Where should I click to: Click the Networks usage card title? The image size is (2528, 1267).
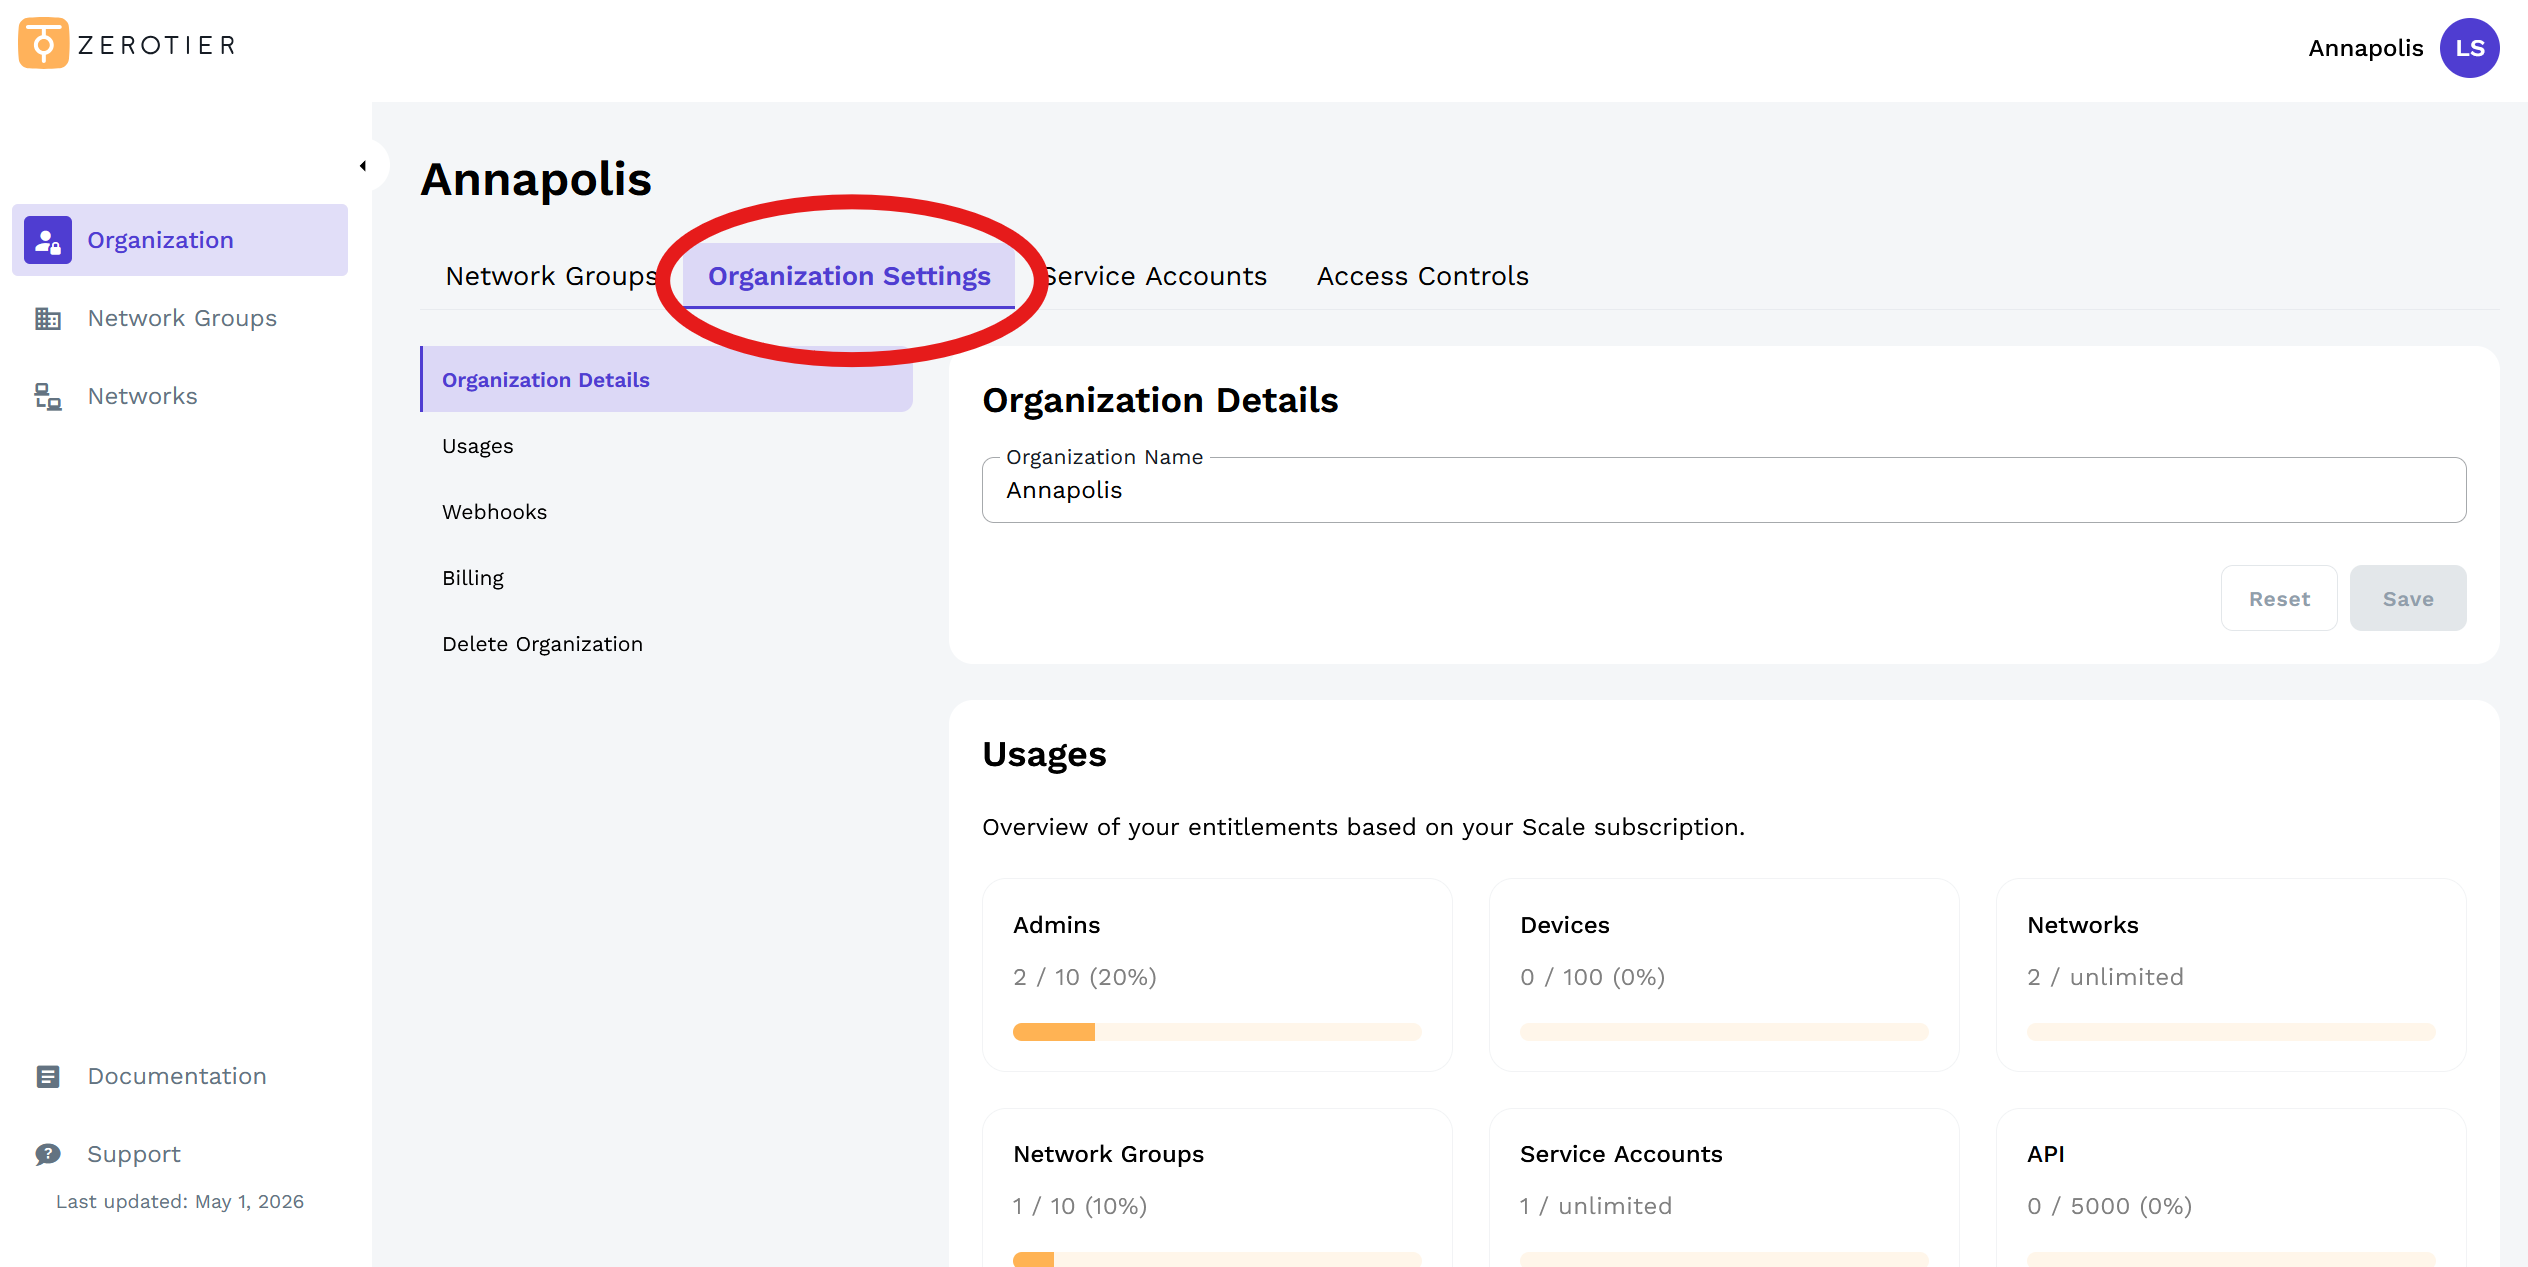pos(2083,925)
